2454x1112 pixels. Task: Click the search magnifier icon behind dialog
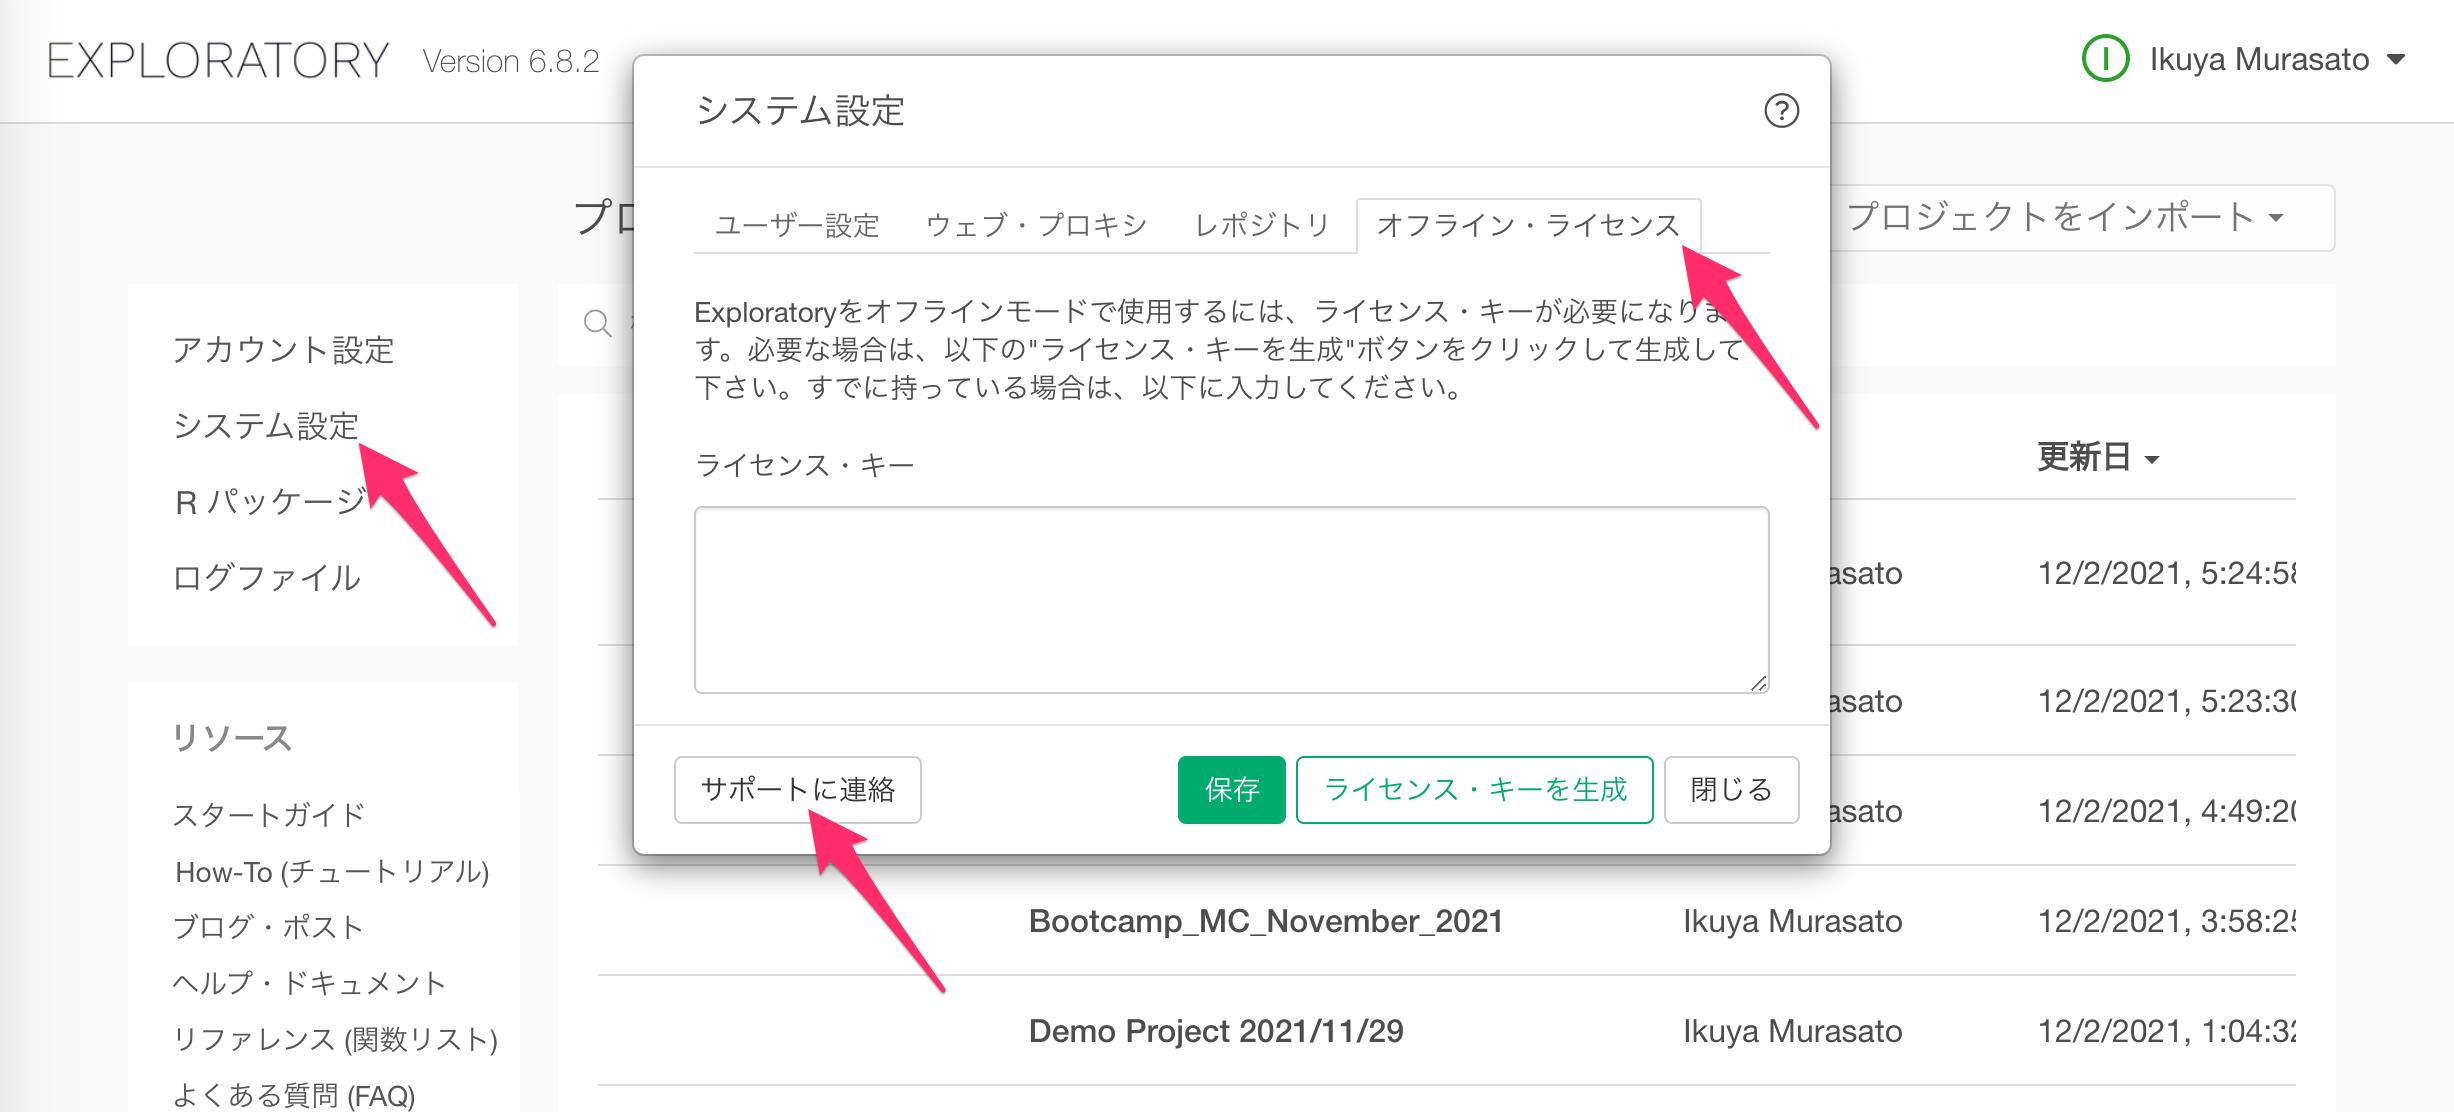click(597, 323)
